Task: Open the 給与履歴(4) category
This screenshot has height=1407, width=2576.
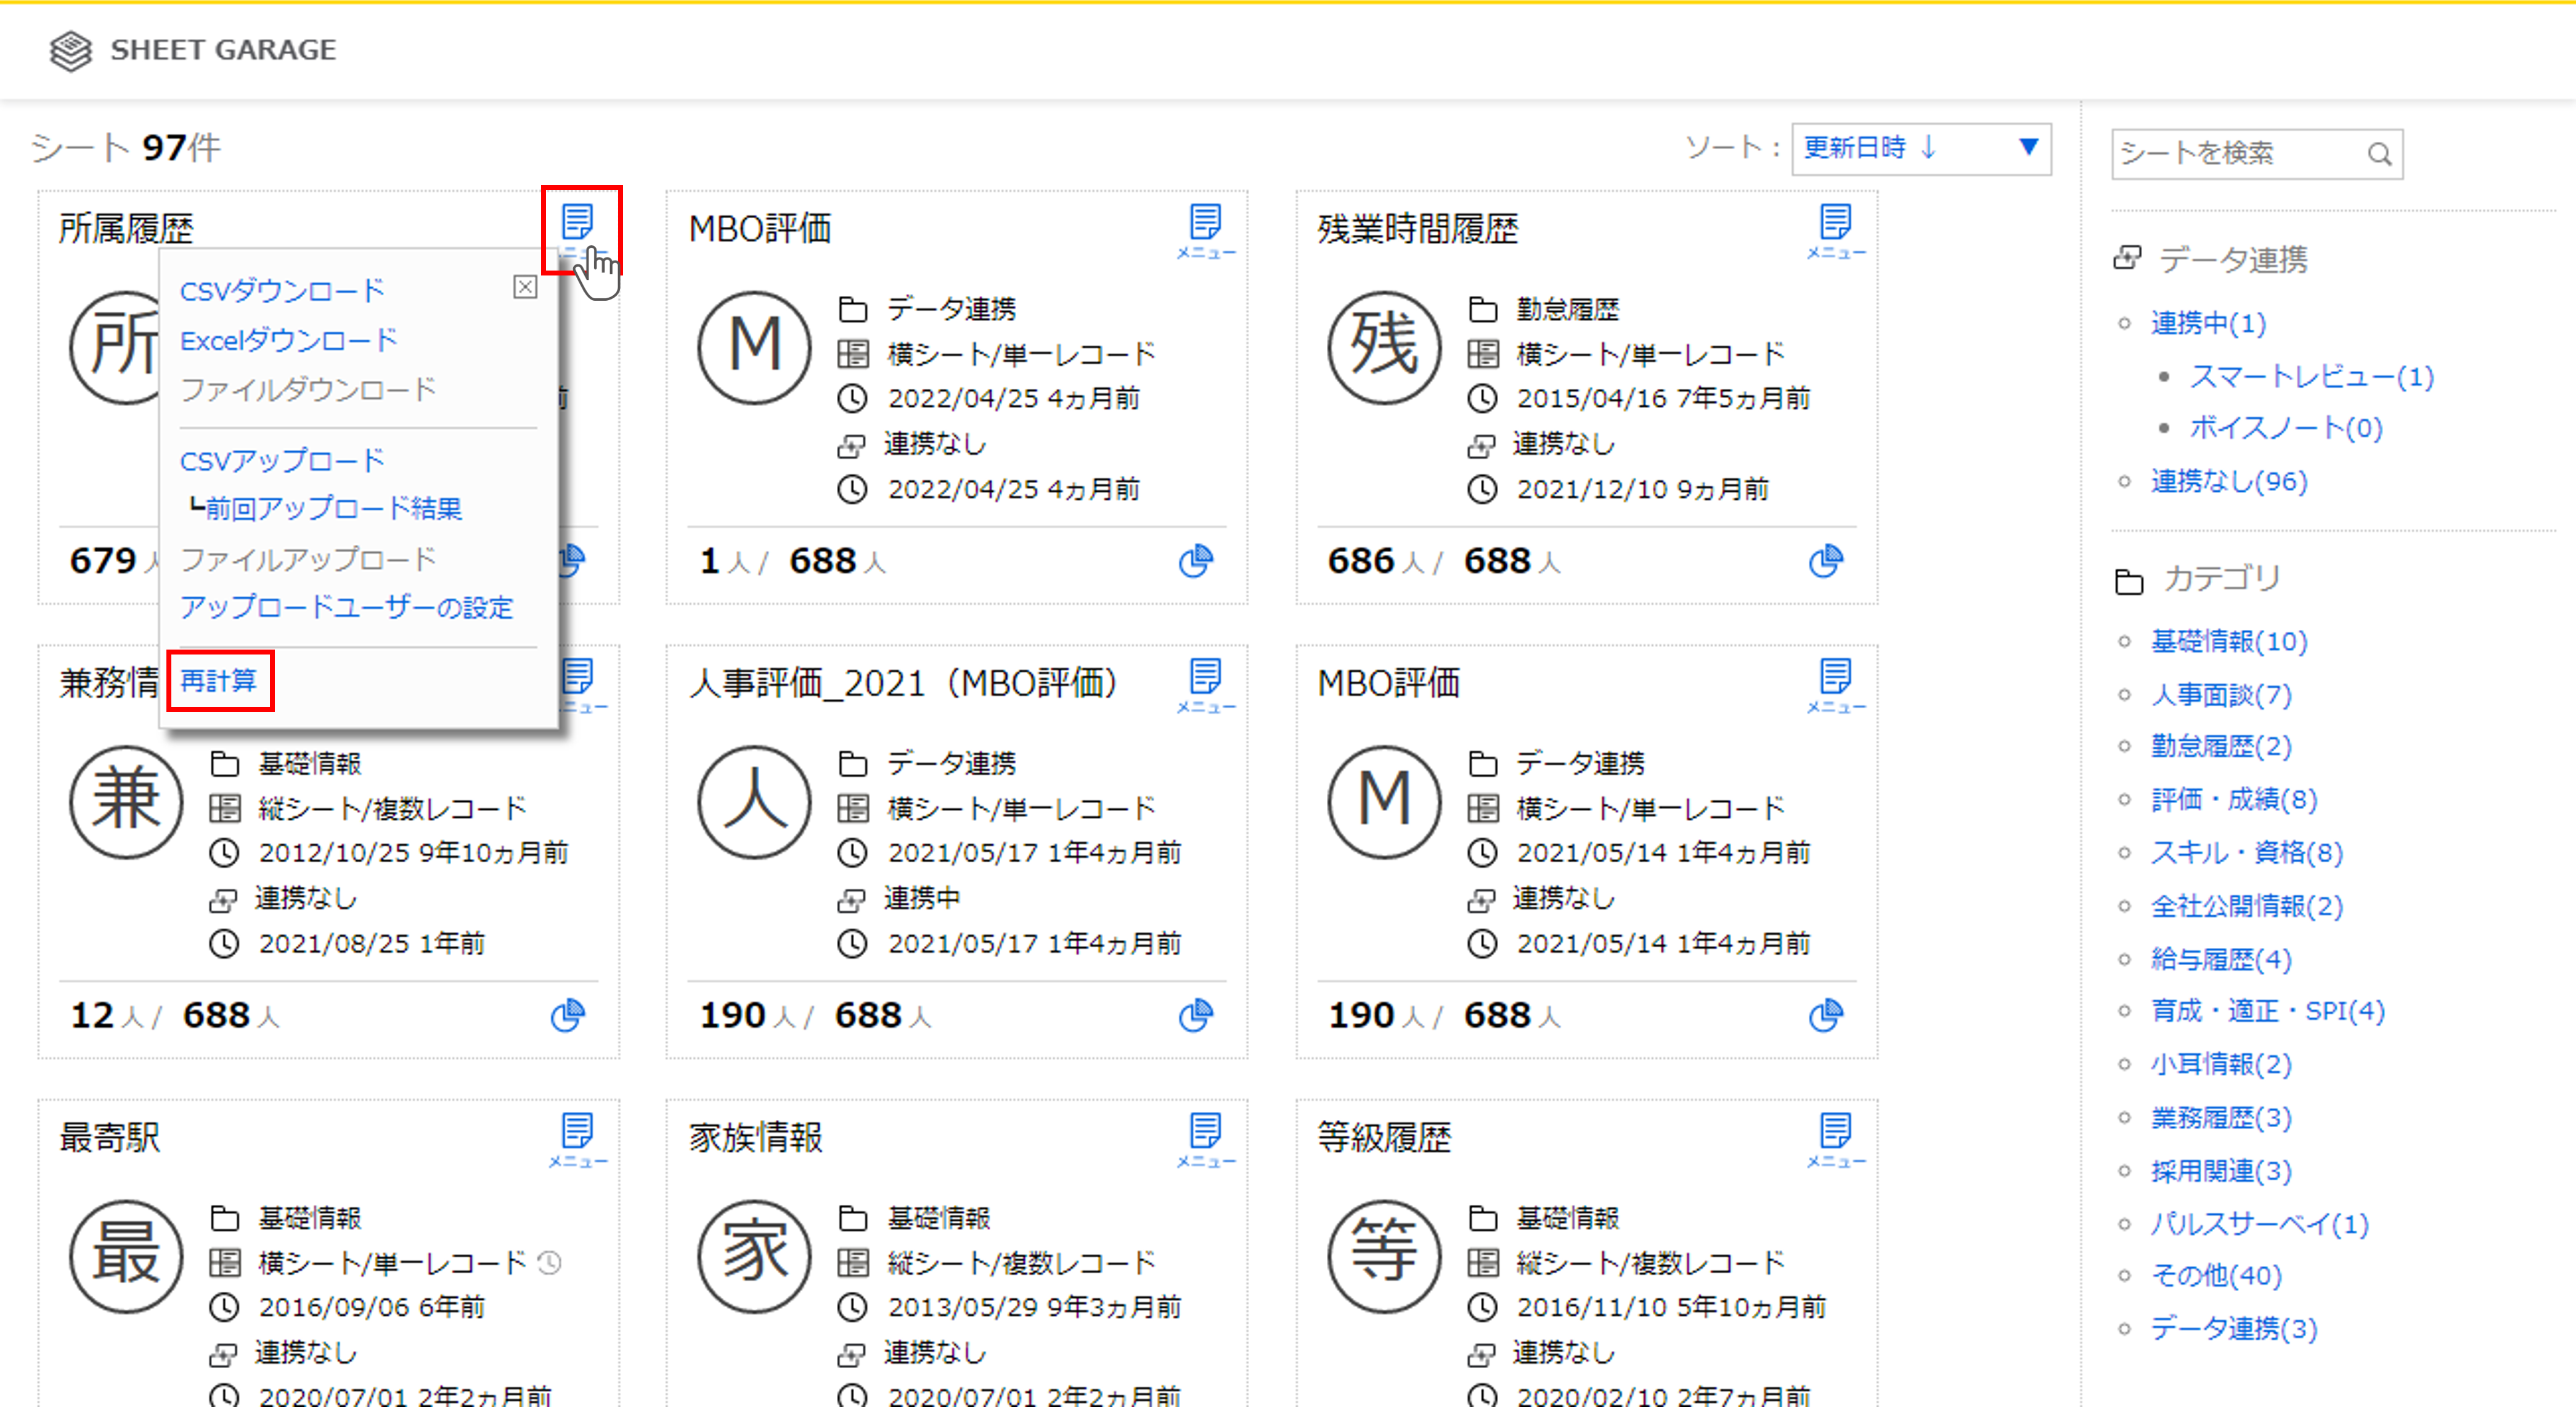Action: pyautogui.click(x=2221, y=959)
